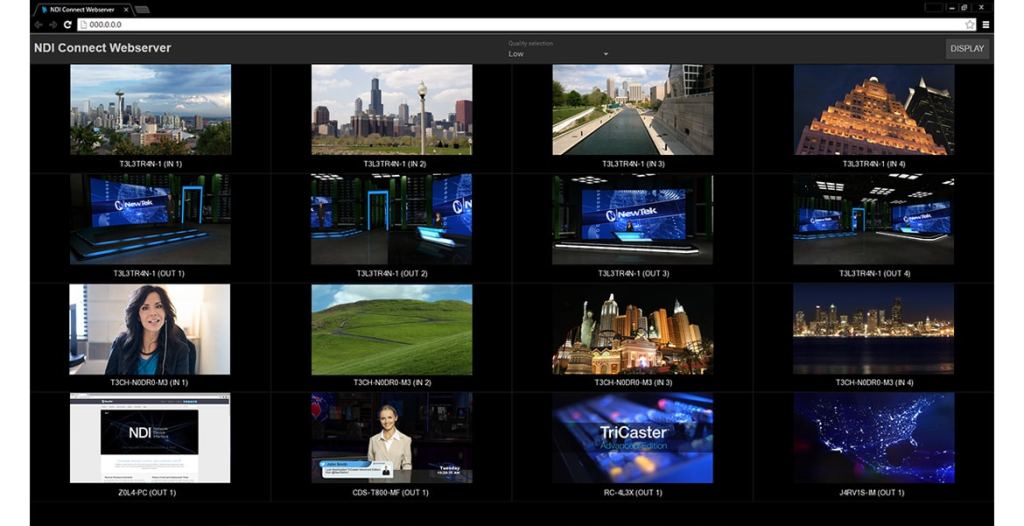Image resolution: width=1024 pixels, height=526 pixels.
Task: Close the NDI Connect Webserver tab
Action: 124,9
